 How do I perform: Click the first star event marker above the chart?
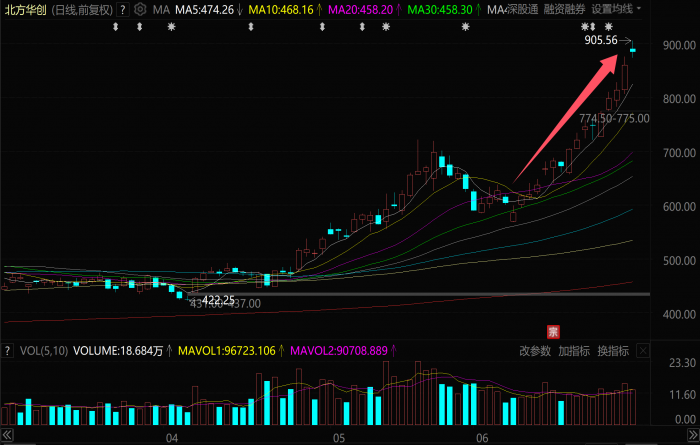(x=171, y=27)
